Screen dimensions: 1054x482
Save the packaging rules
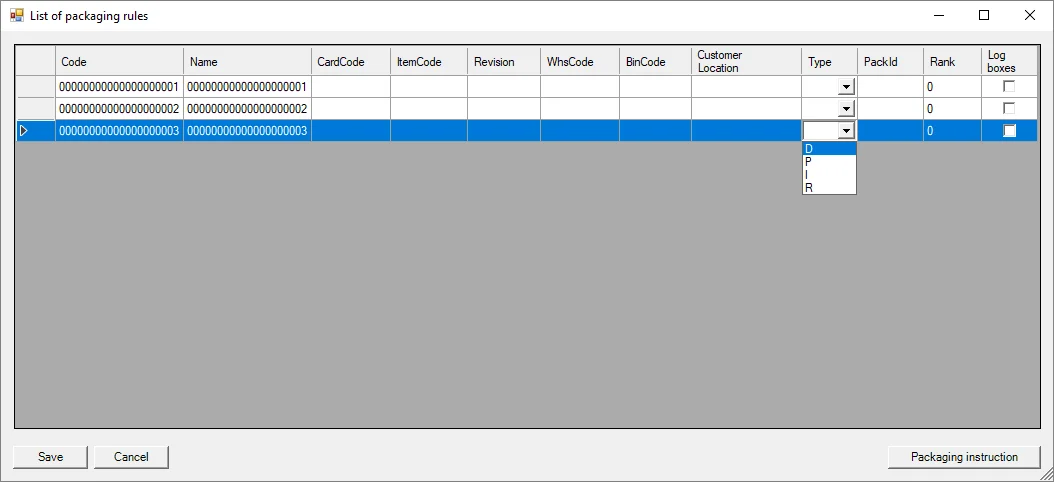point(50,457)
